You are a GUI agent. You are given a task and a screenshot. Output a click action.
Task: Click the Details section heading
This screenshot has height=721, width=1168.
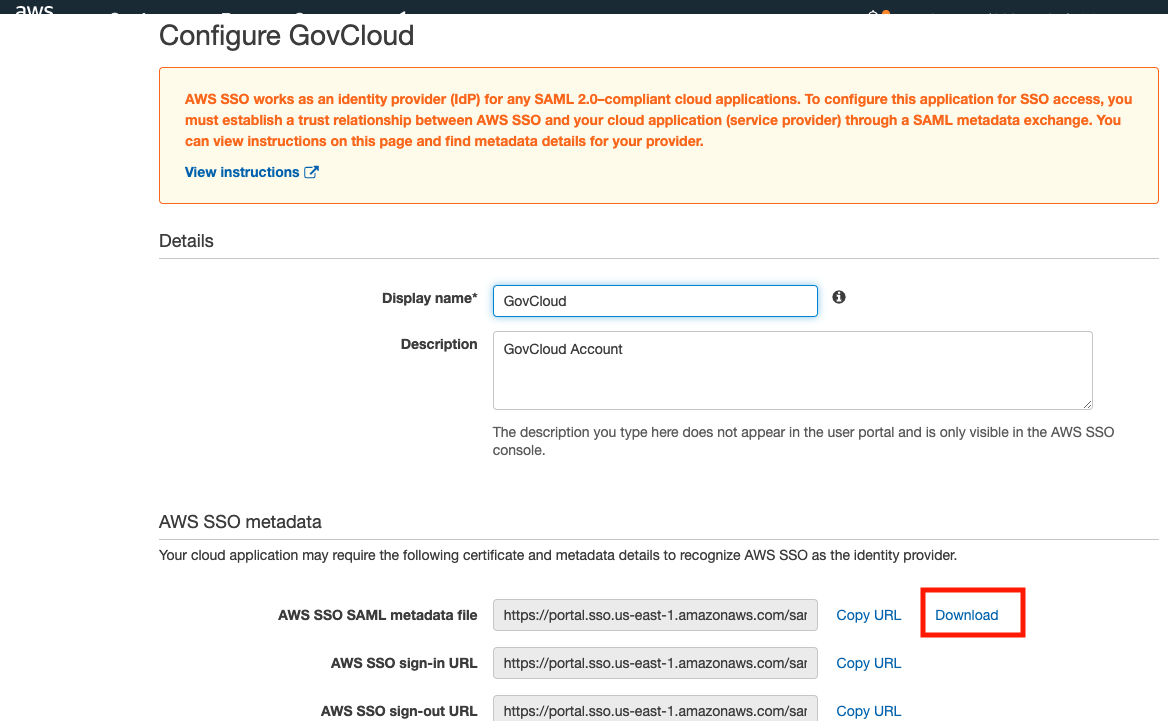pos(186,241)
